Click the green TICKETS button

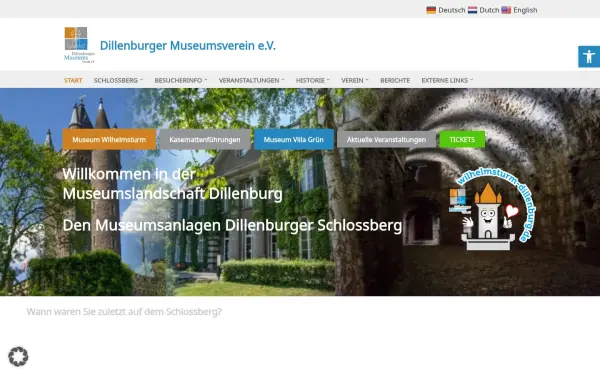(x=462, y=140)
